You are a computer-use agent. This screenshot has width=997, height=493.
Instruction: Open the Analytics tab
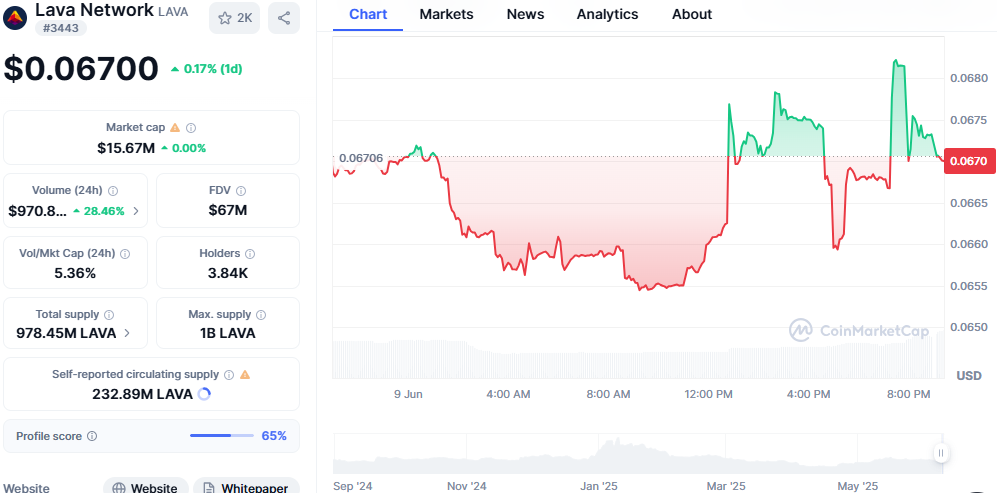pyautogui.click(x=607, y=14)
